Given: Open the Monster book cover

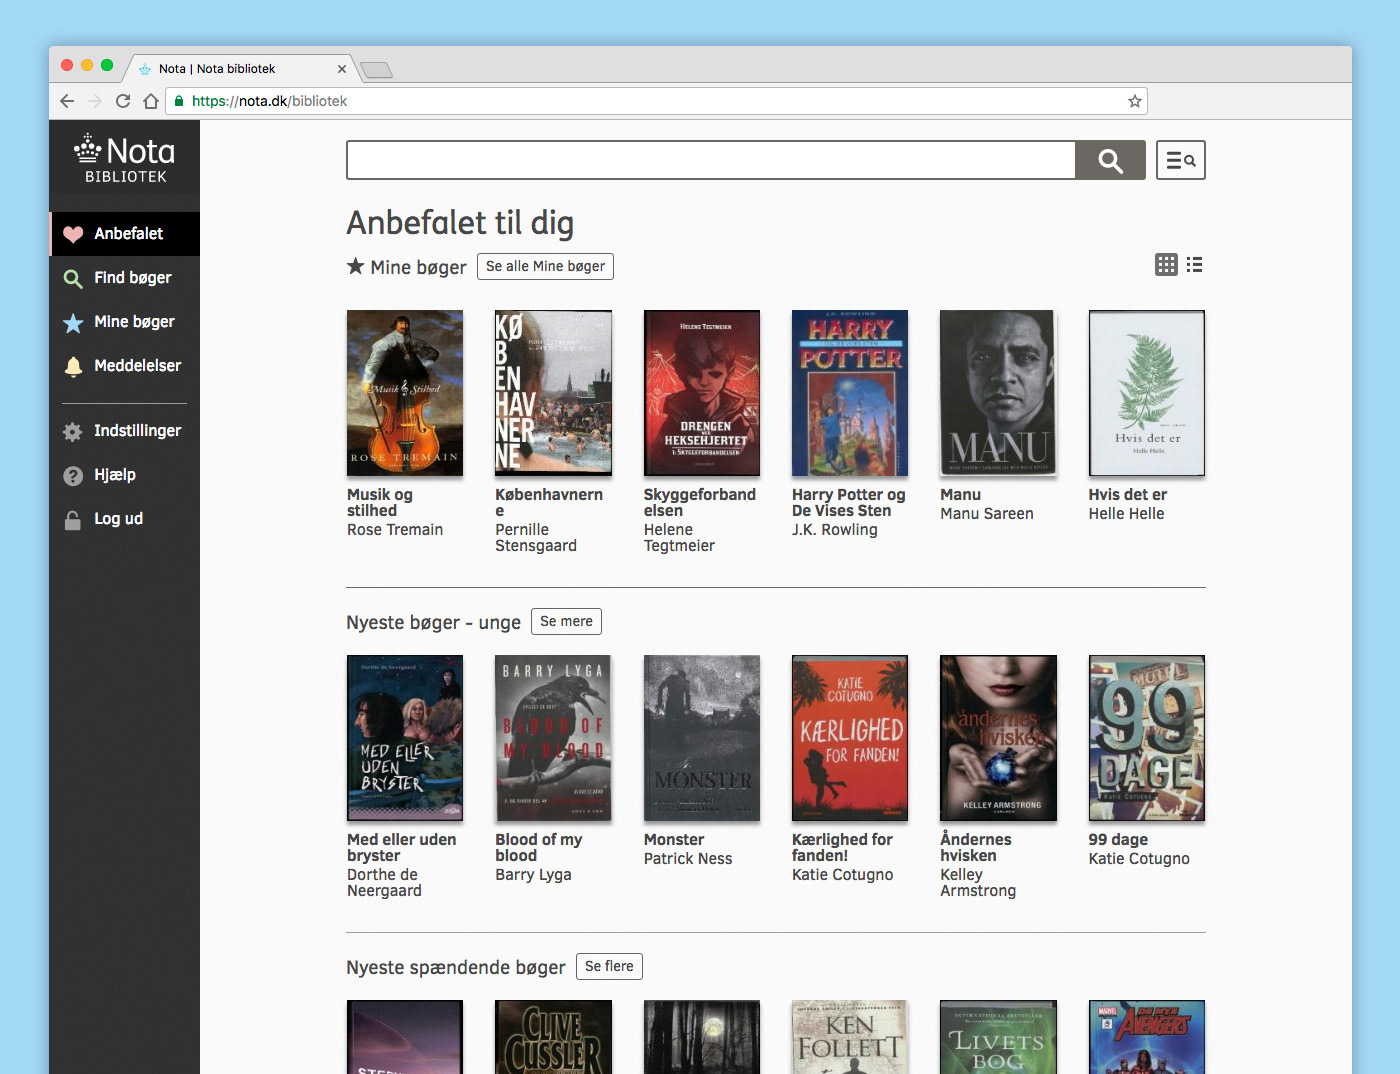Looking at the screenshot, I should point(702,738).
